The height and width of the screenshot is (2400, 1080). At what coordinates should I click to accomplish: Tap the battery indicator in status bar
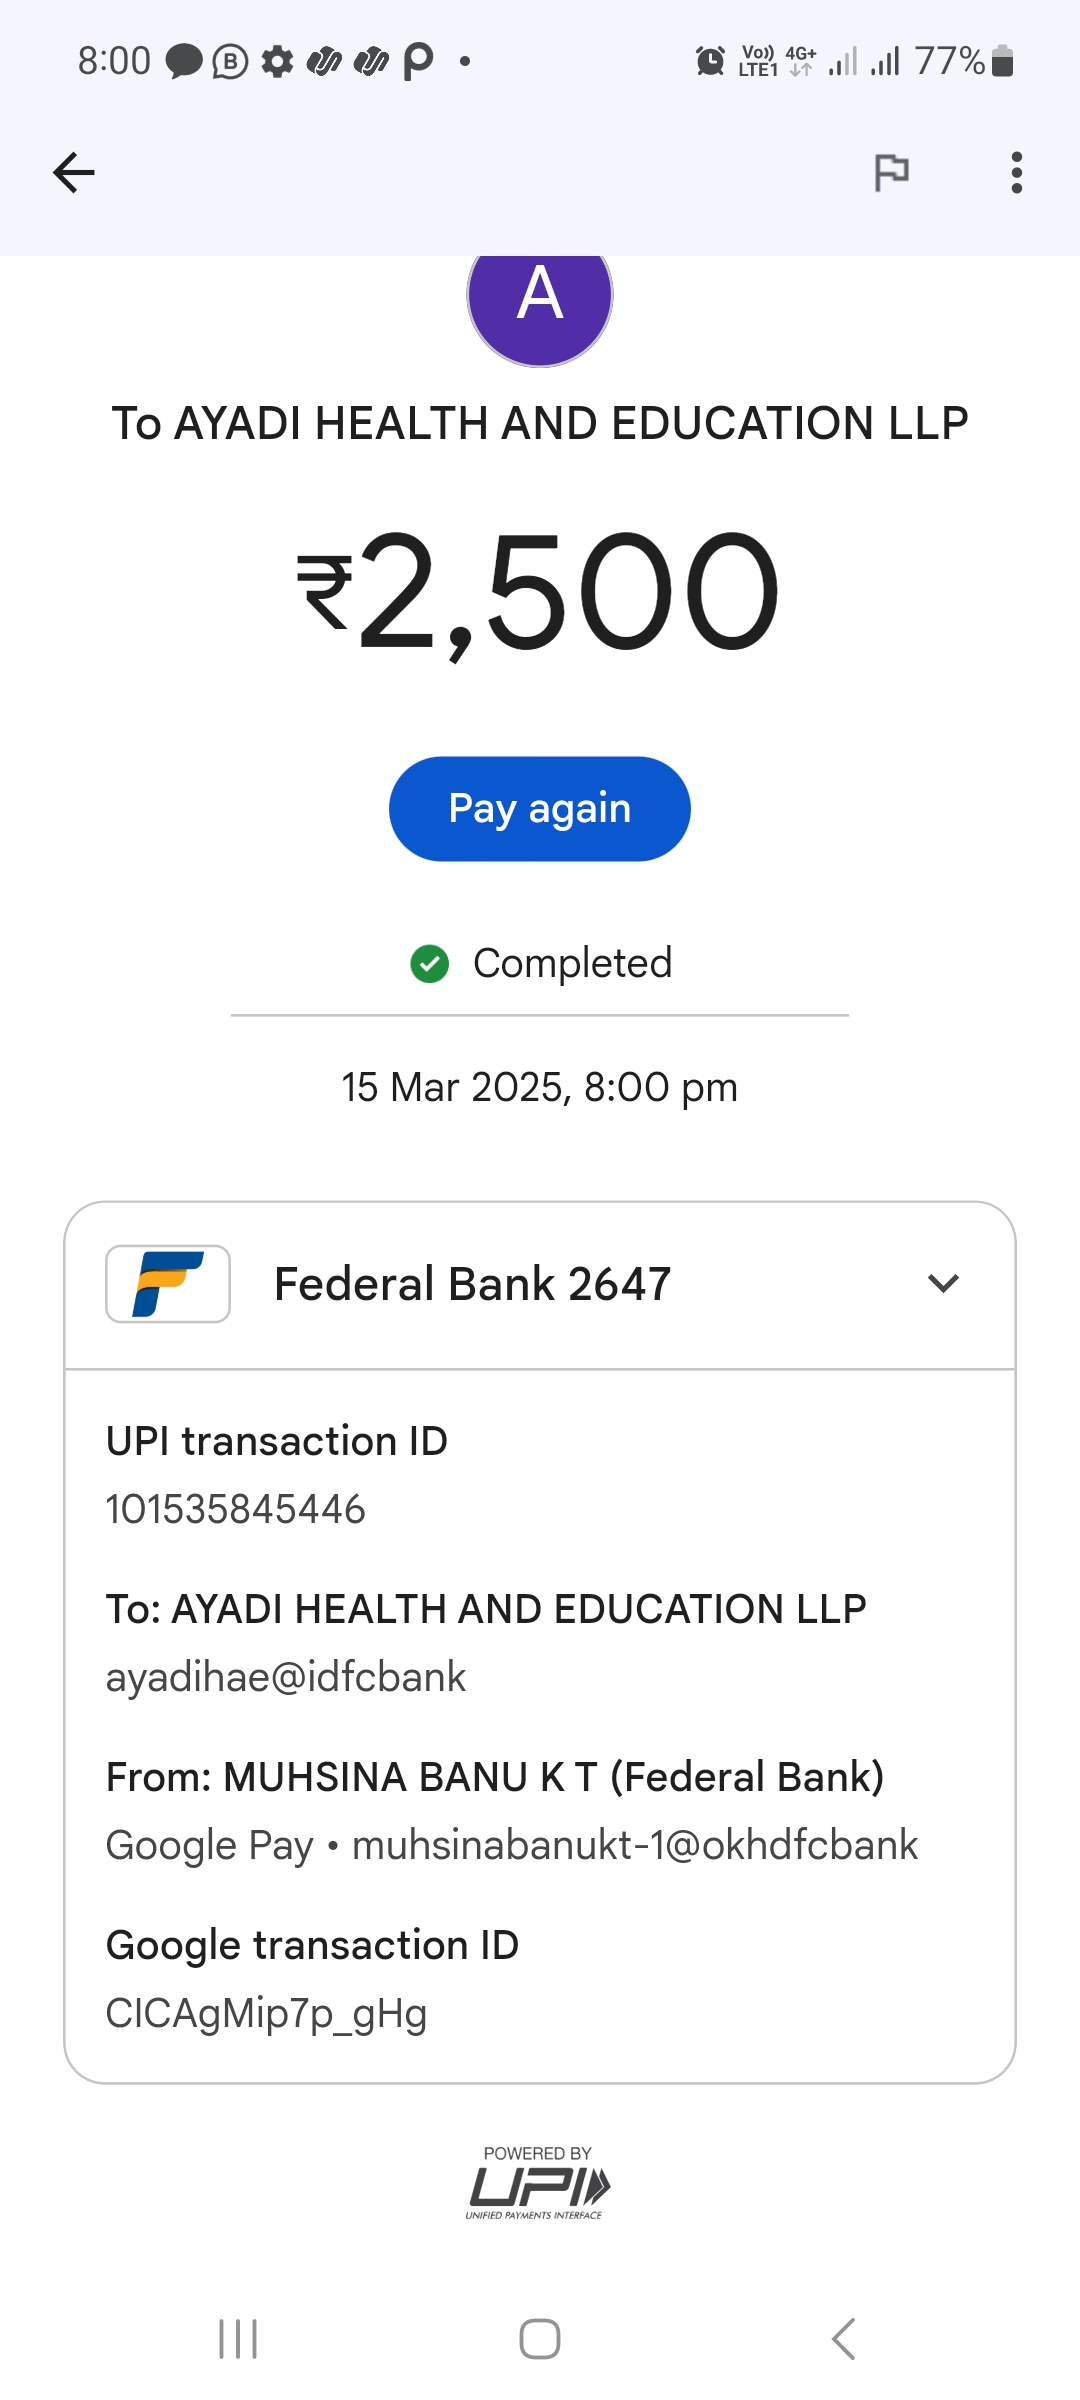[x=1002, y=61]
